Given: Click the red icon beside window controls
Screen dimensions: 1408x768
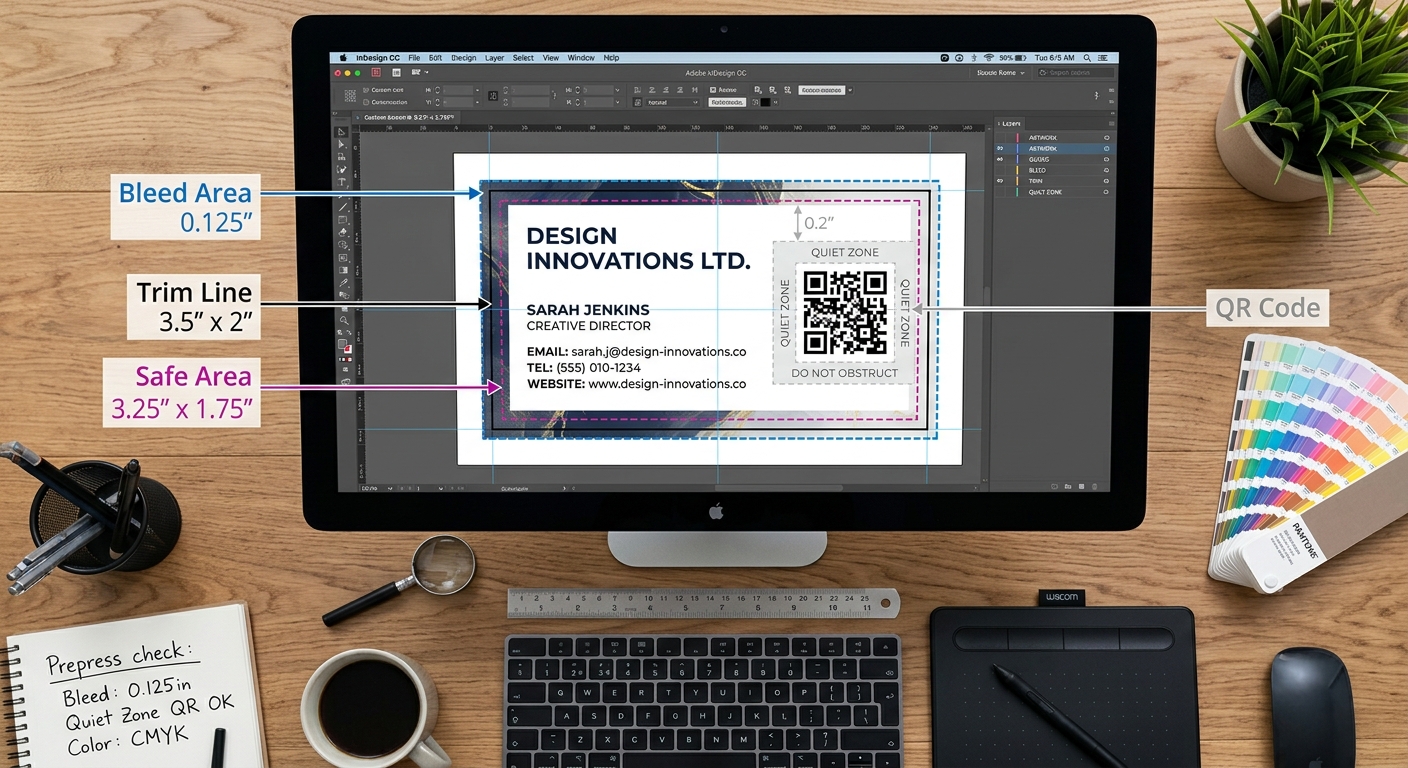Looking at the screenshot, I should pyautogui.click(x=376, y=72).
